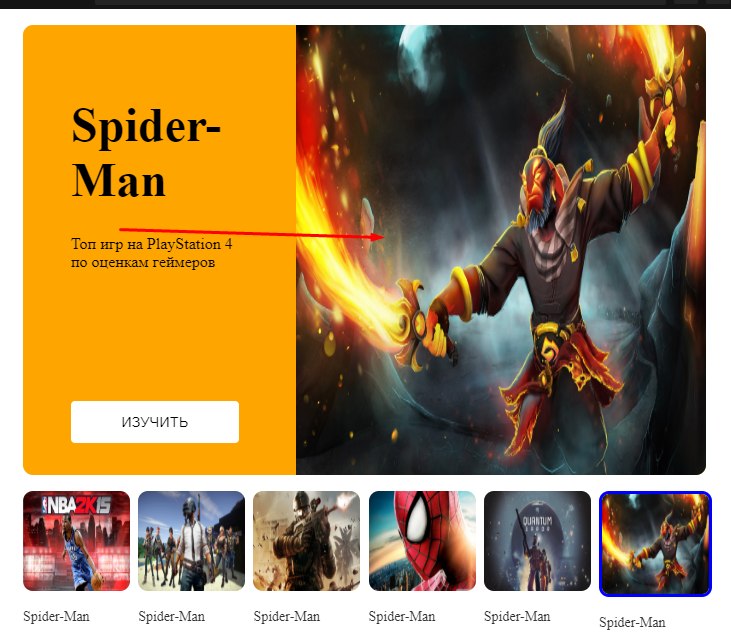731x635 pixels.
Task: Click Spider-Man caption under soldier thumbnail
Action: (x=287, y=616)
